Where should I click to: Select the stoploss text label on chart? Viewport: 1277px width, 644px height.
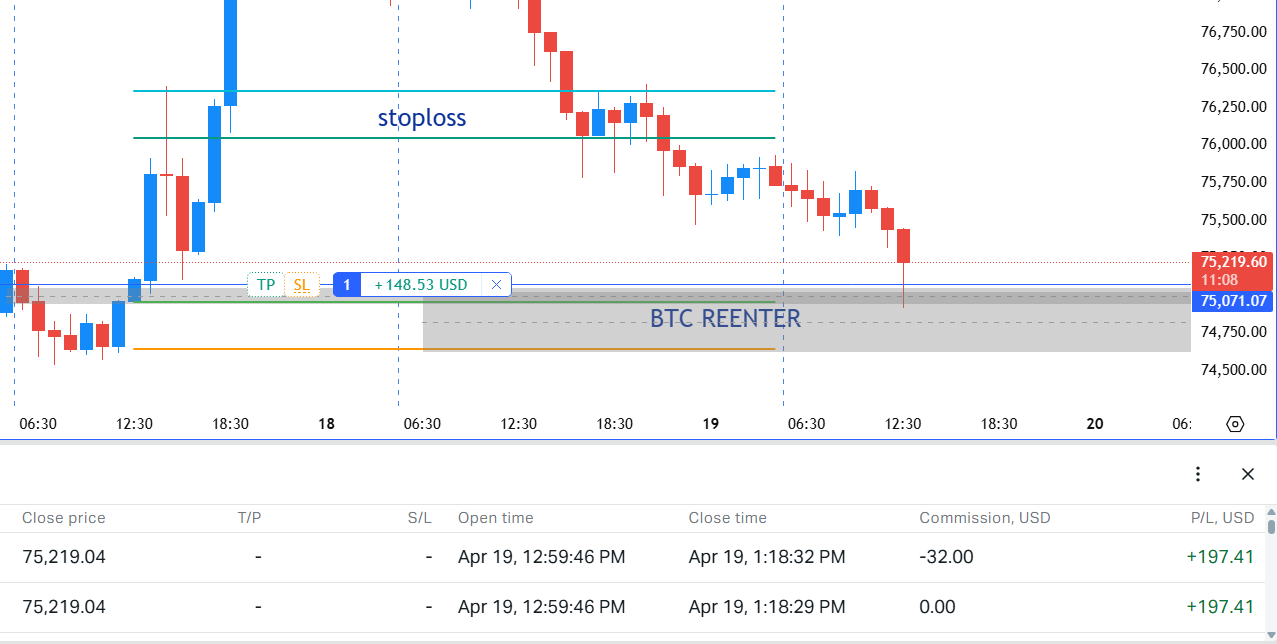coord(421,118)
